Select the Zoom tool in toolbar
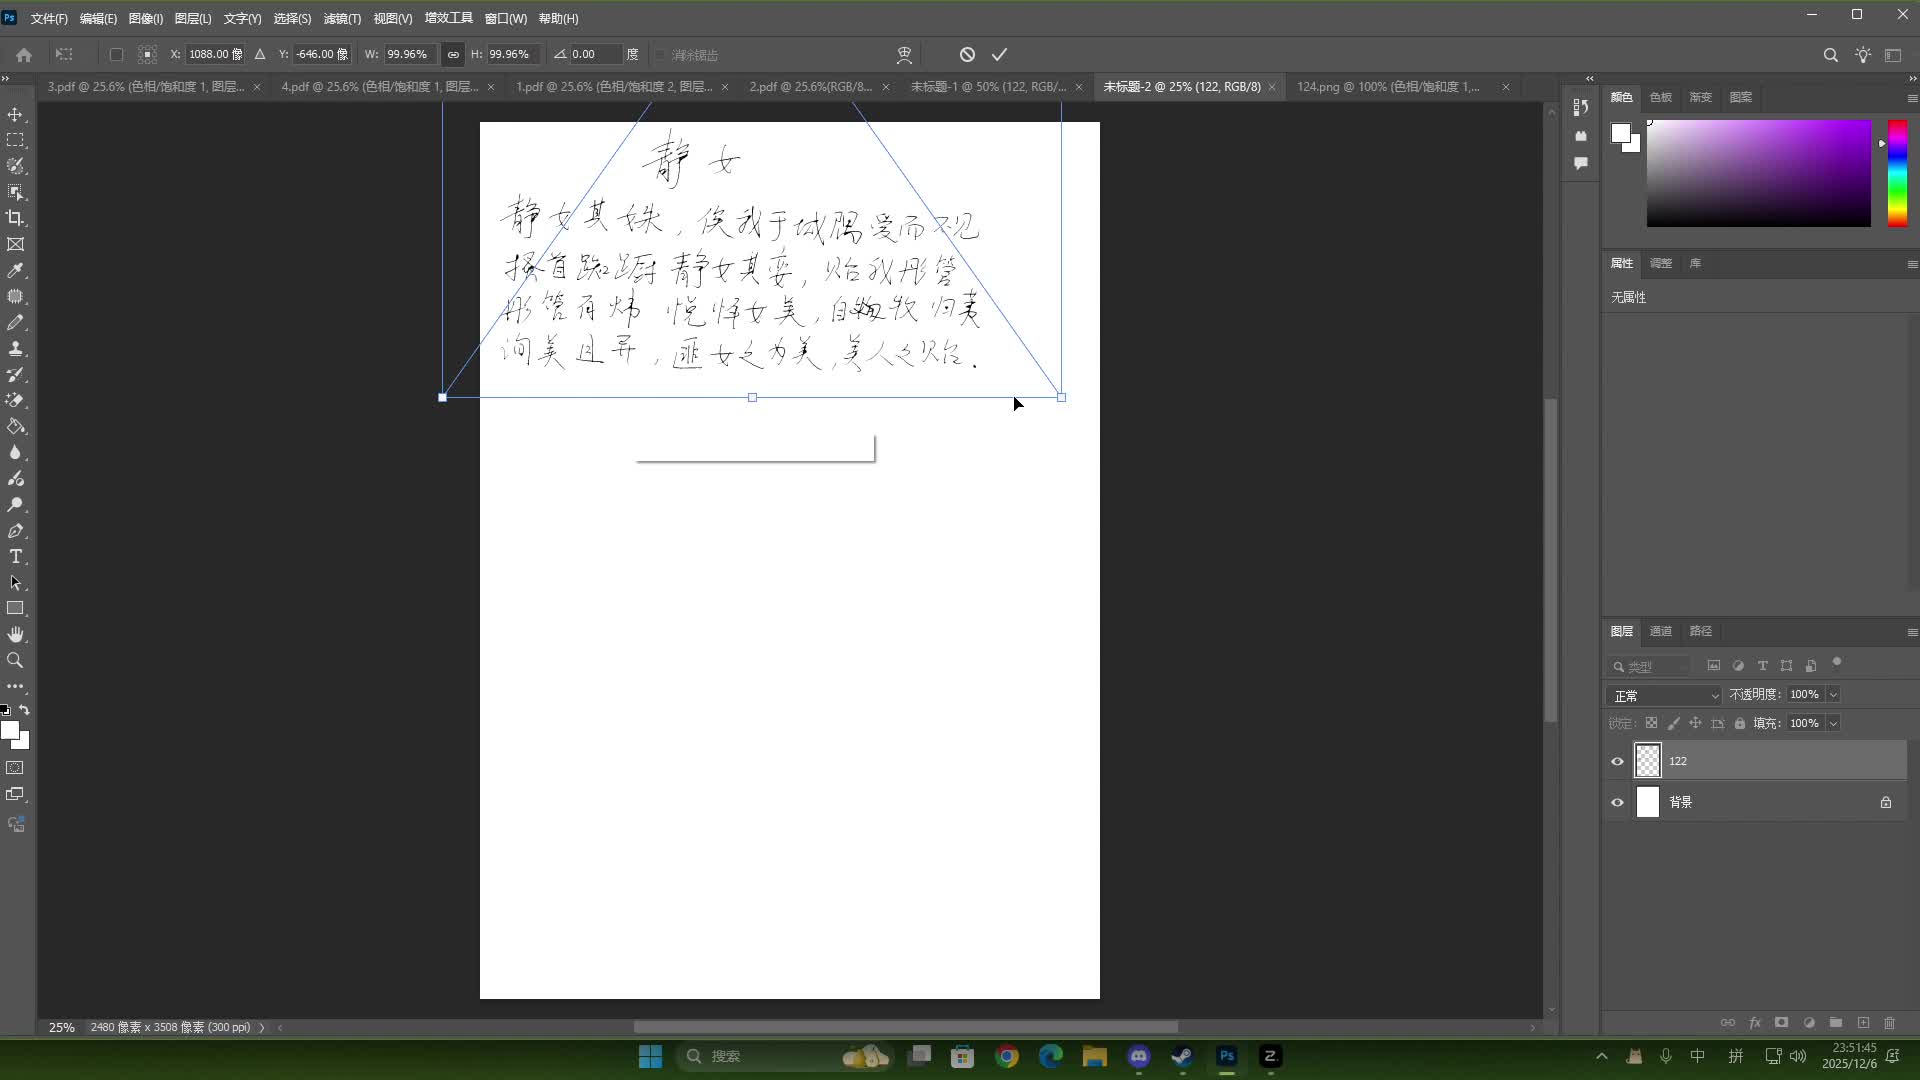 tap(16, 661)
